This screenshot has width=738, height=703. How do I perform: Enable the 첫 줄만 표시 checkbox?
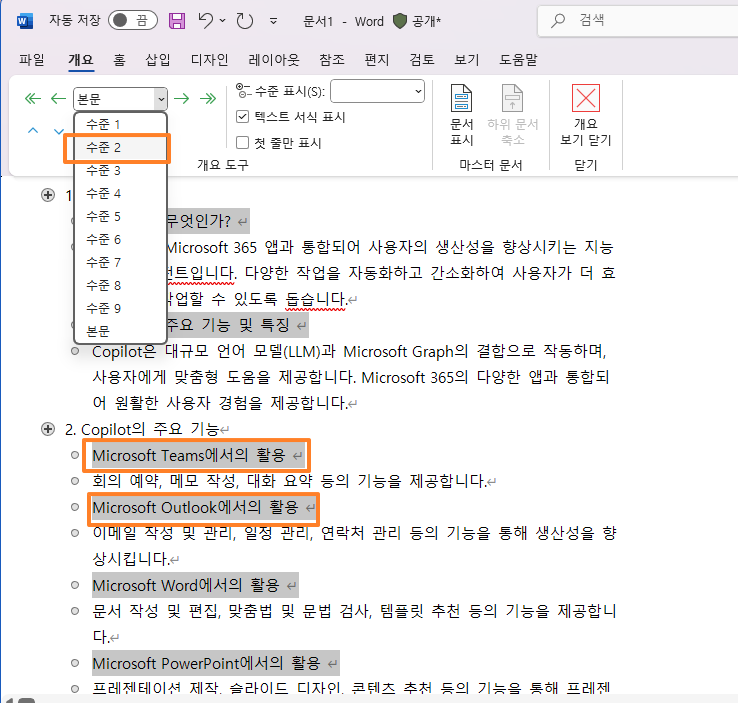tap(242, 143)
